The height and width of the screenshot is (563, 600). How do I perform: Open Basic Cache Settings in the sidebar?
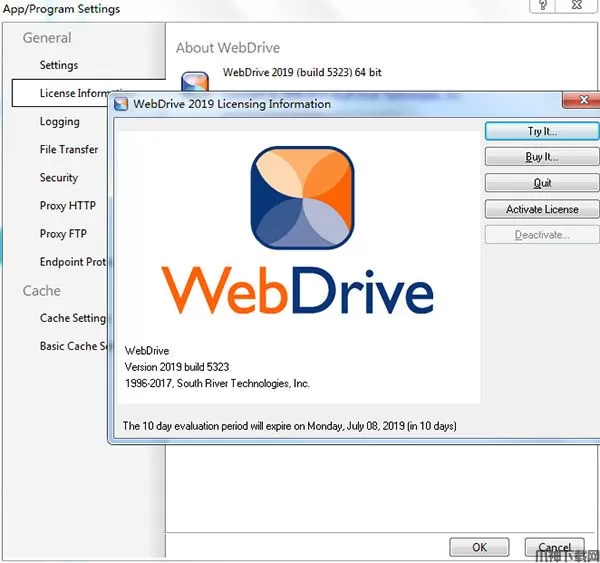[x=74, y=346]
